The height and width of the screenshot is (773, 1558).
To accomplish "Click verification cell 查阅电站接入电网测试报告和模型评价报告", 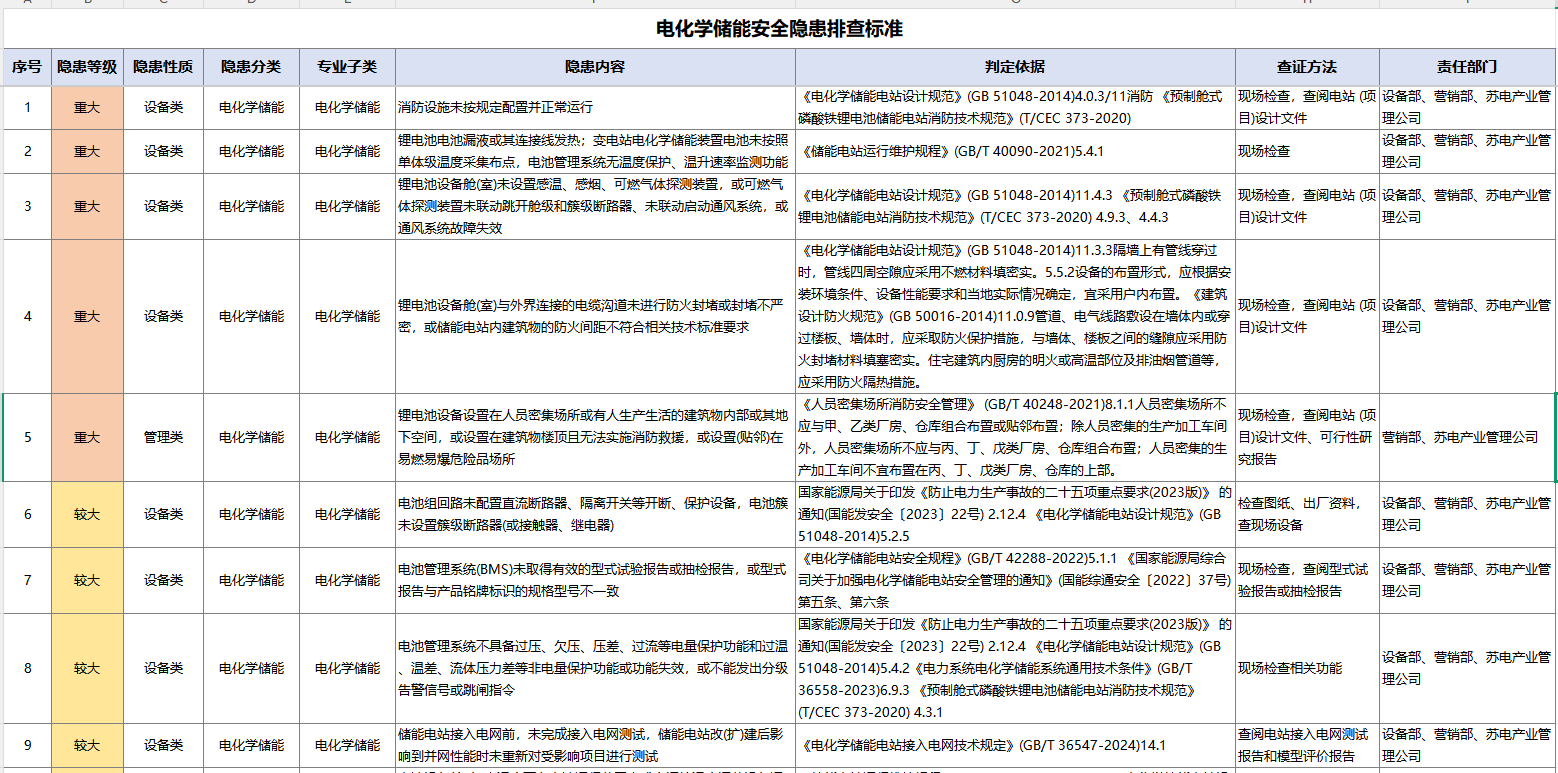I will tap(1307, 745).
